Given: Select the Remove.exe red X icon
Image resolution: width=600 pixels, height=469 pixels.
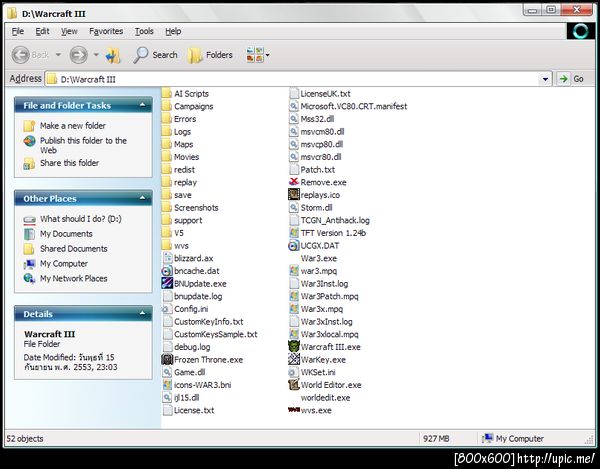Looking at the screenshot, I should (293, 182).
